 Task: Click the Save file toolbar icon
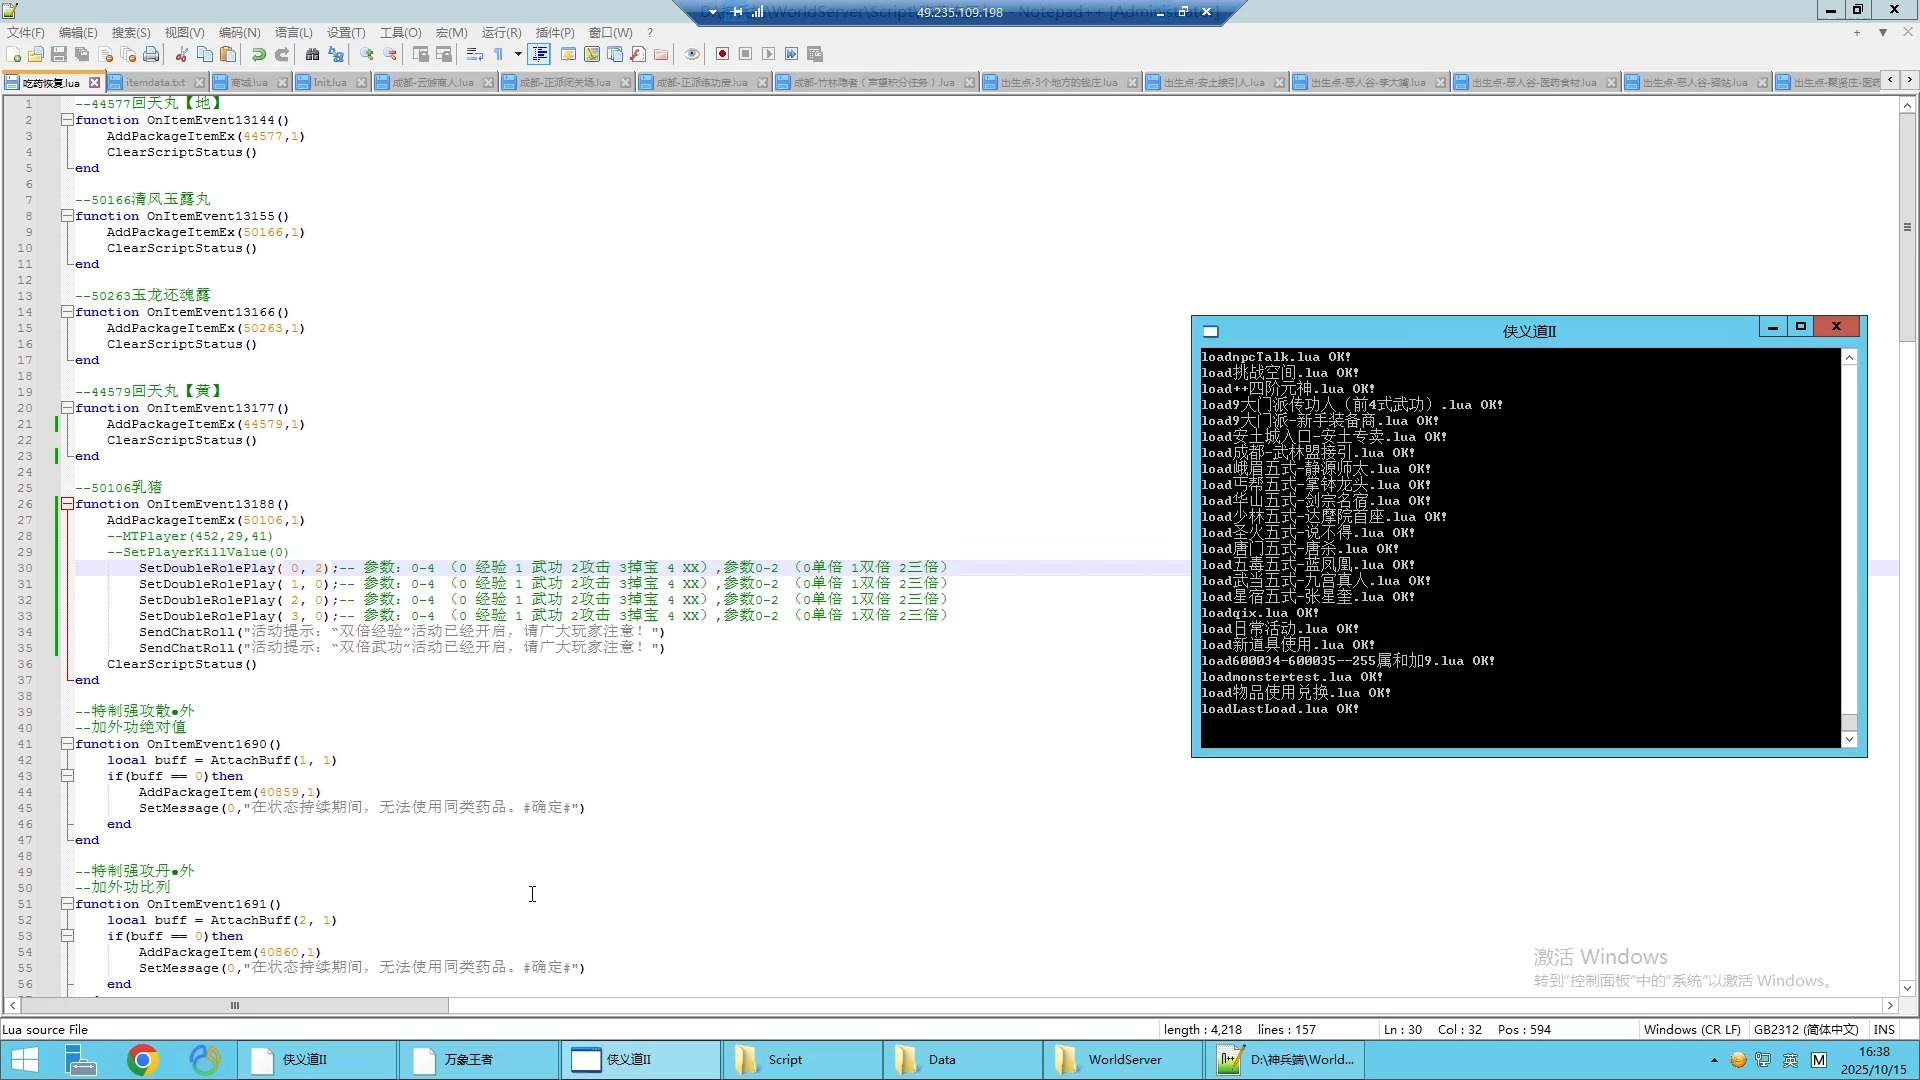59,54
